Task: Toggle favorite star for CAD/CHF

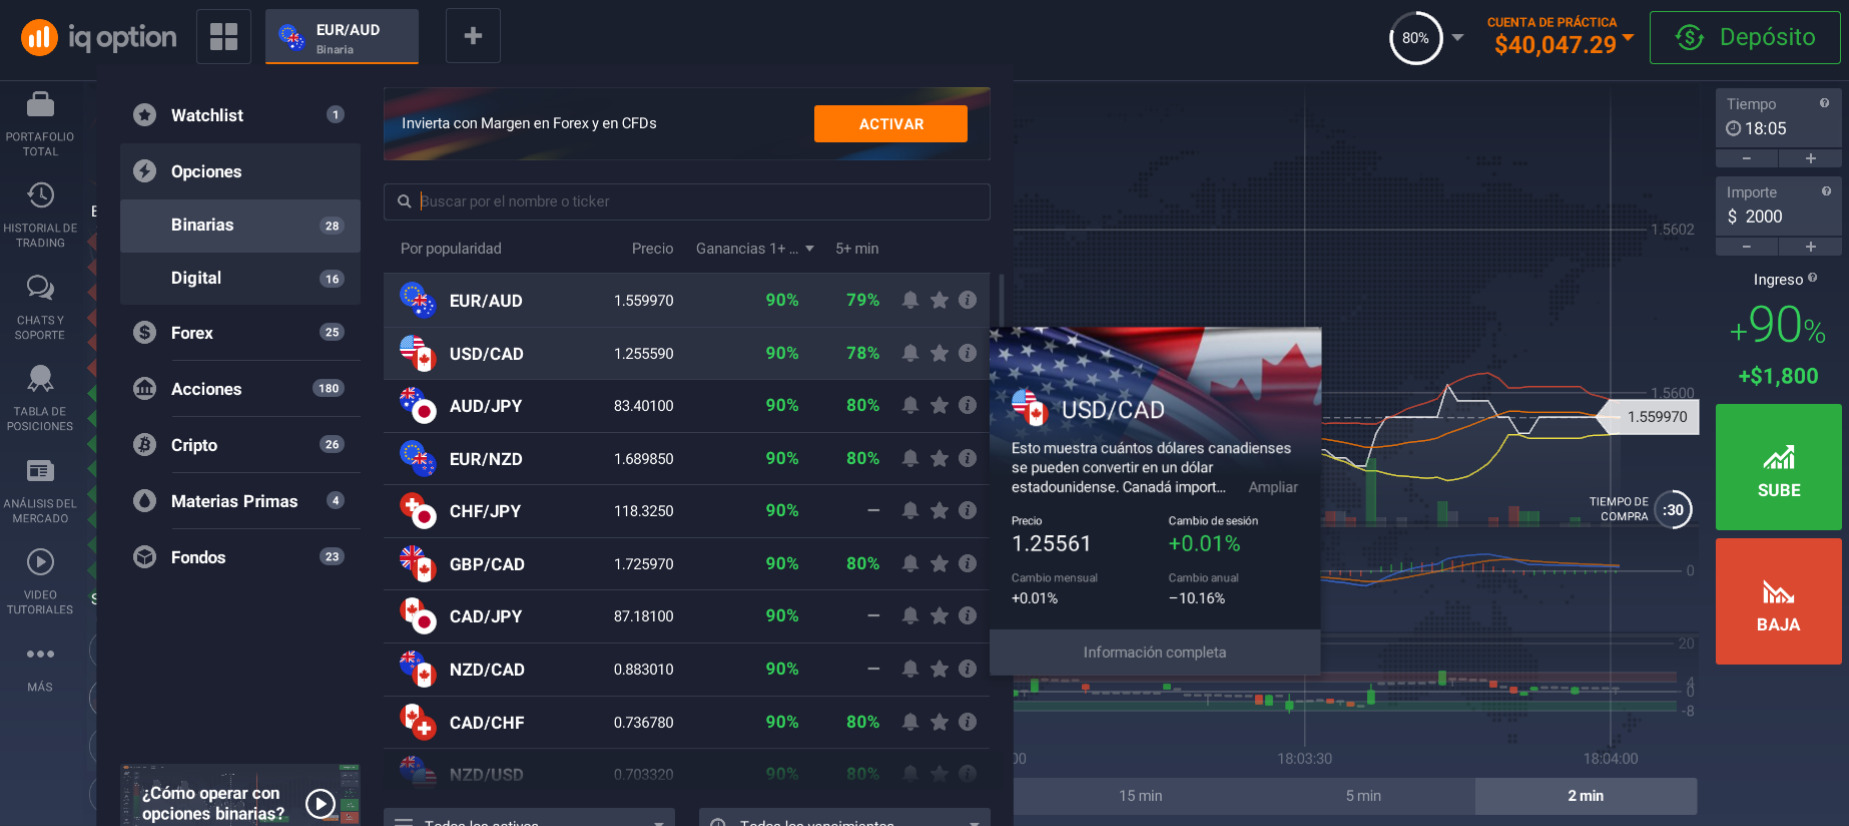Action: (939, 722)
